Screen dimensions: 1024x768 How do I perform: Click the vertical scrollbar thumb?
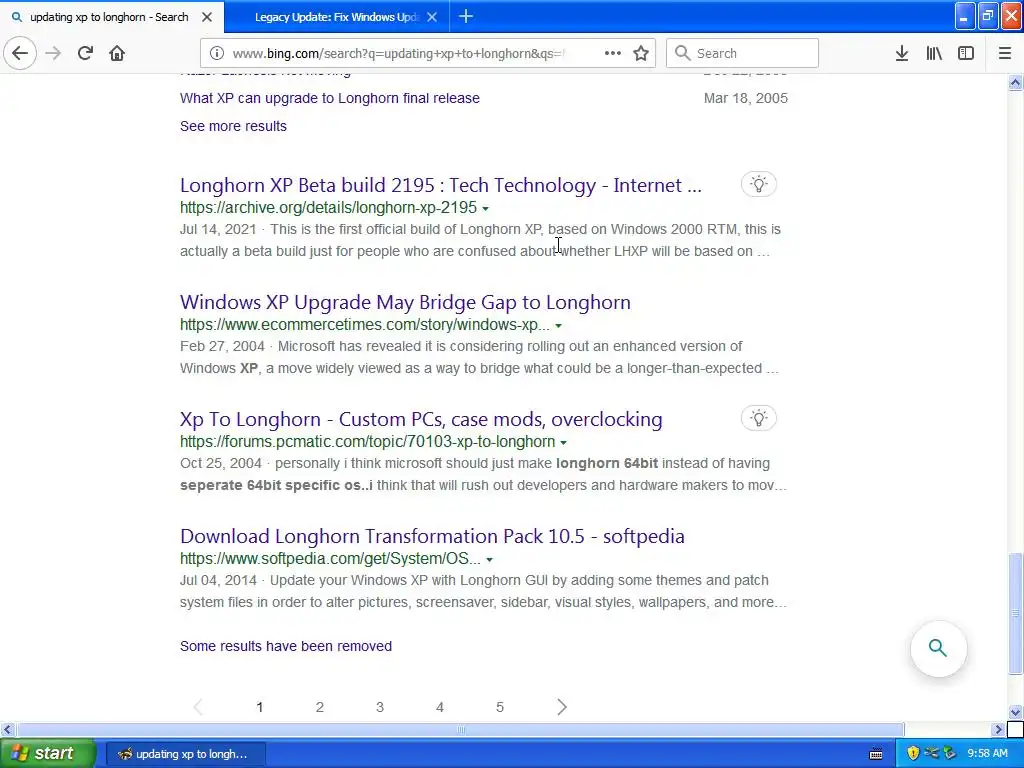point(1015,614)
